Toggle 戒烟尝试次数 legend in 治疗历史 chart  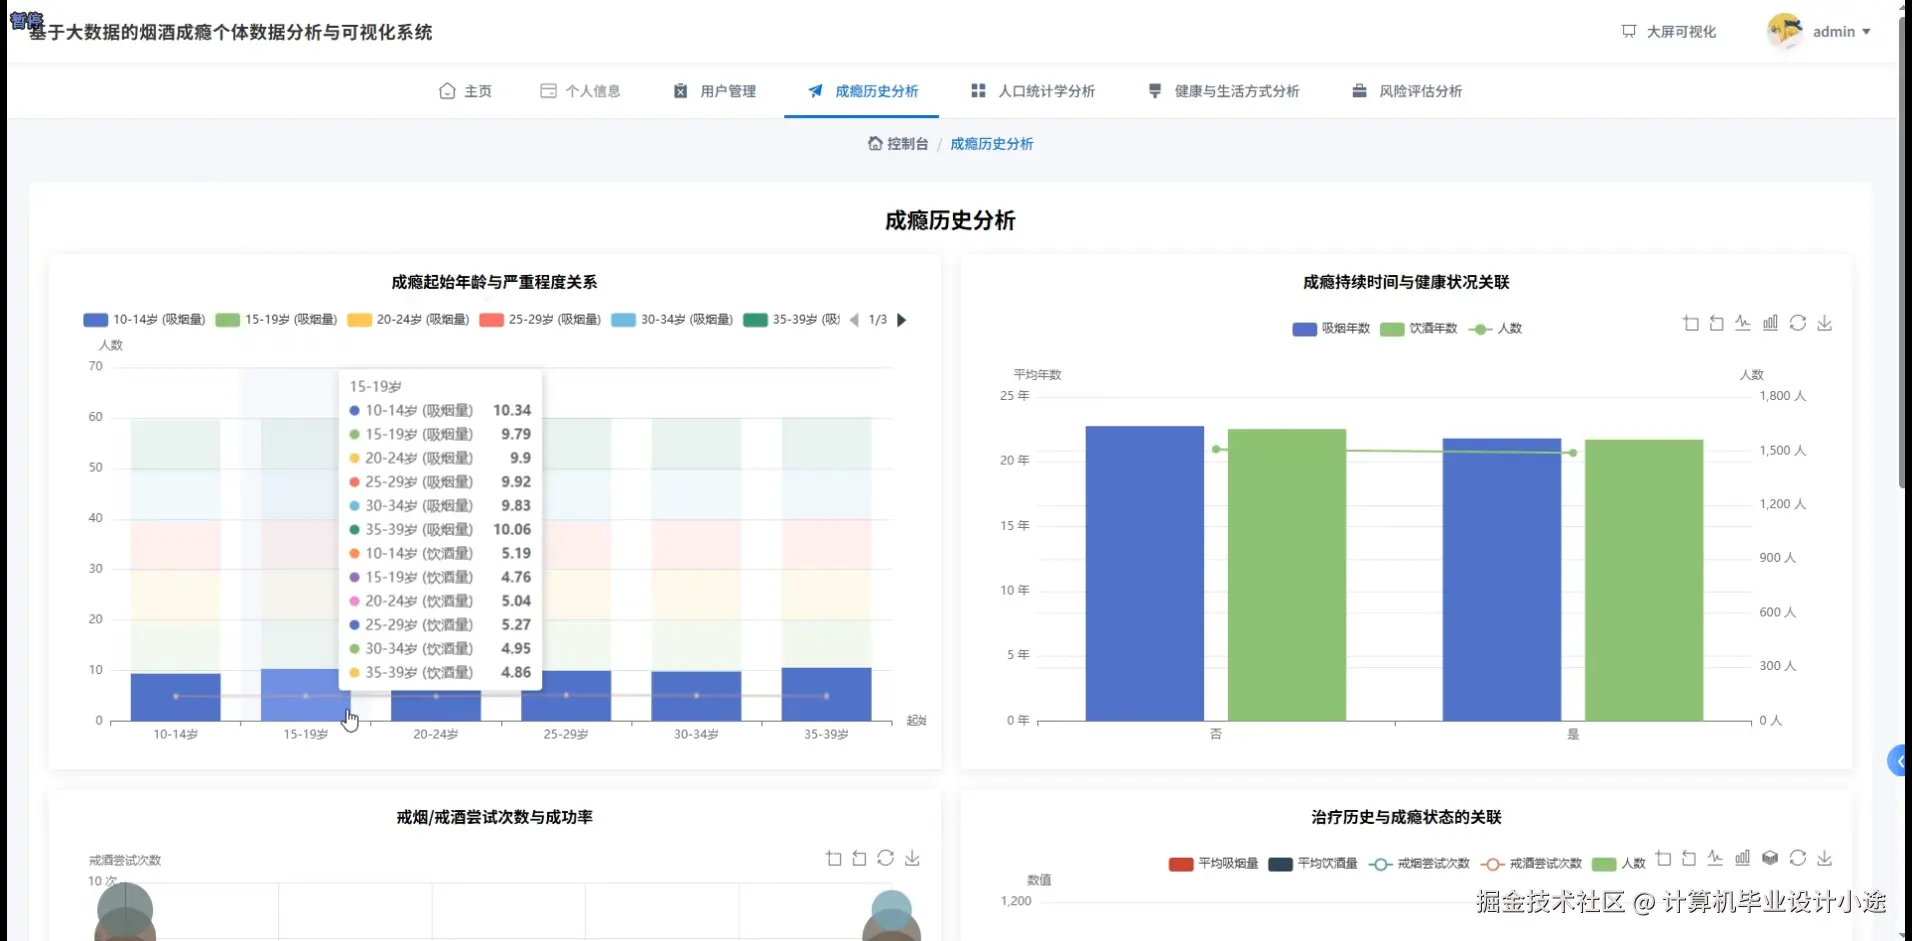tap(1419, 864)
